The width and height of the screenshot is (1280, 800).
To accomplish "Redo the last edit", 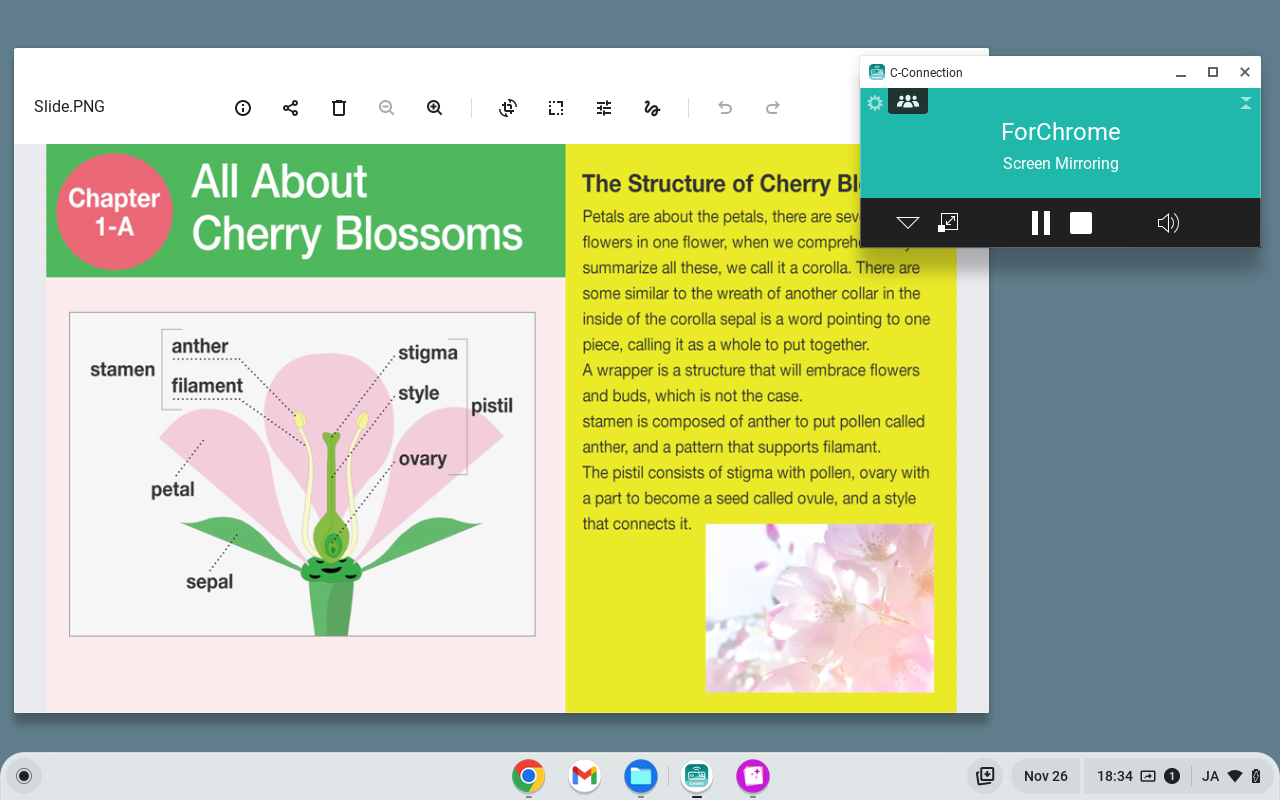I will click(x=773, y=108).
